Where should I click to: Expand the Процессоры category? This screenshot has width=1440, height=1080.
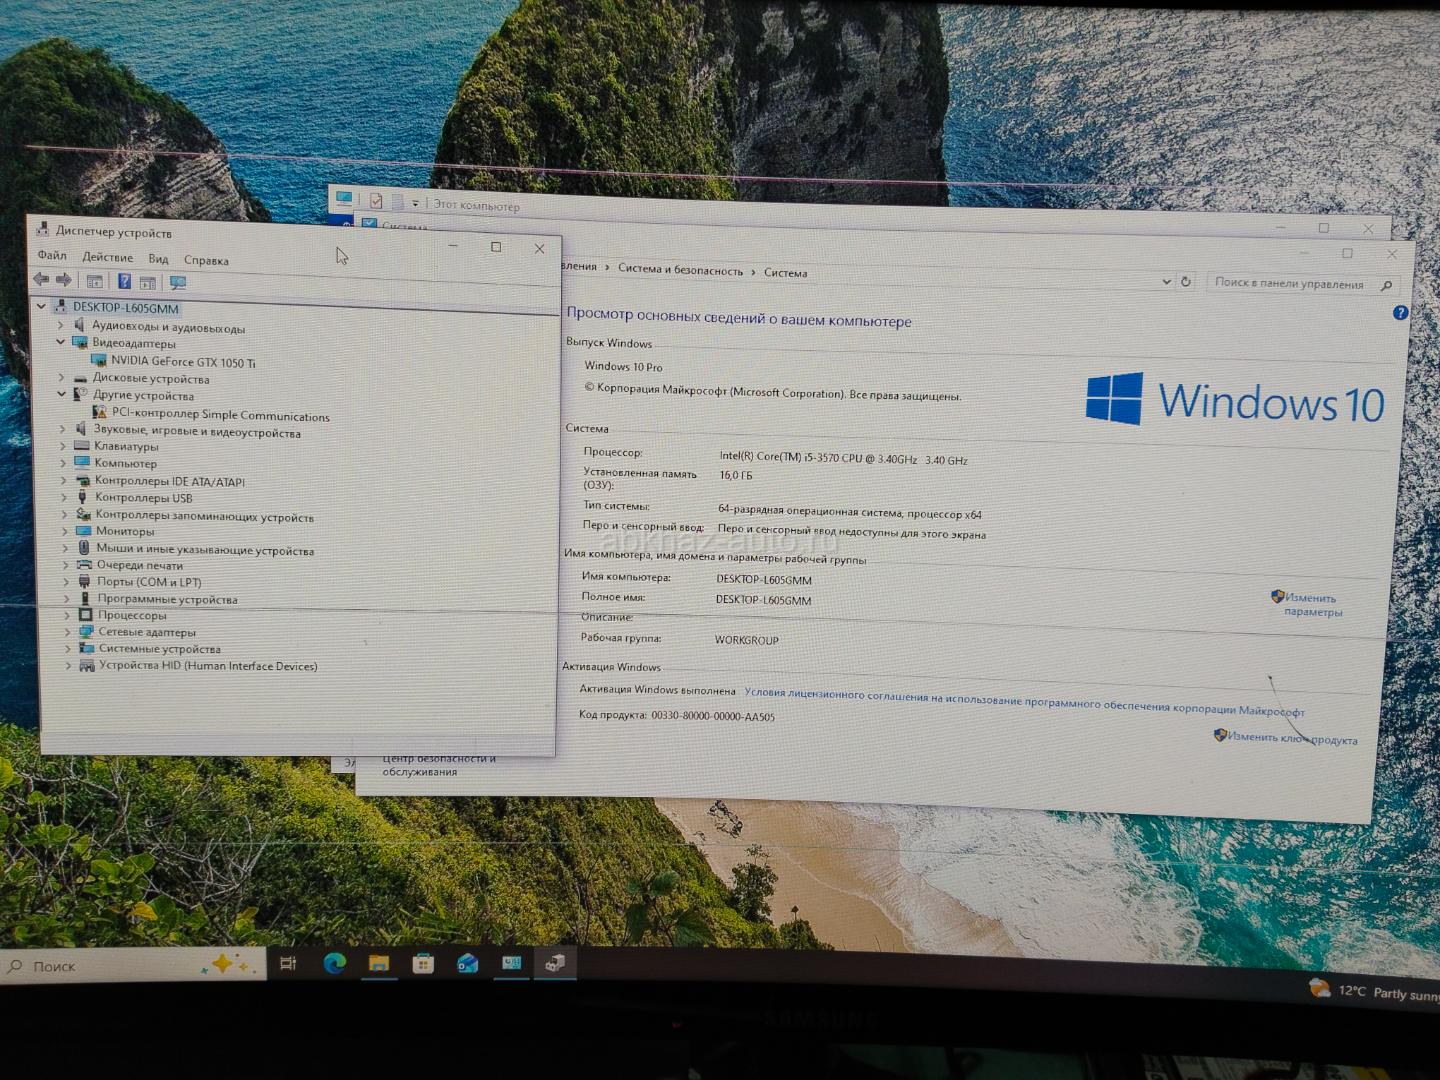click(x=67, y=615)
